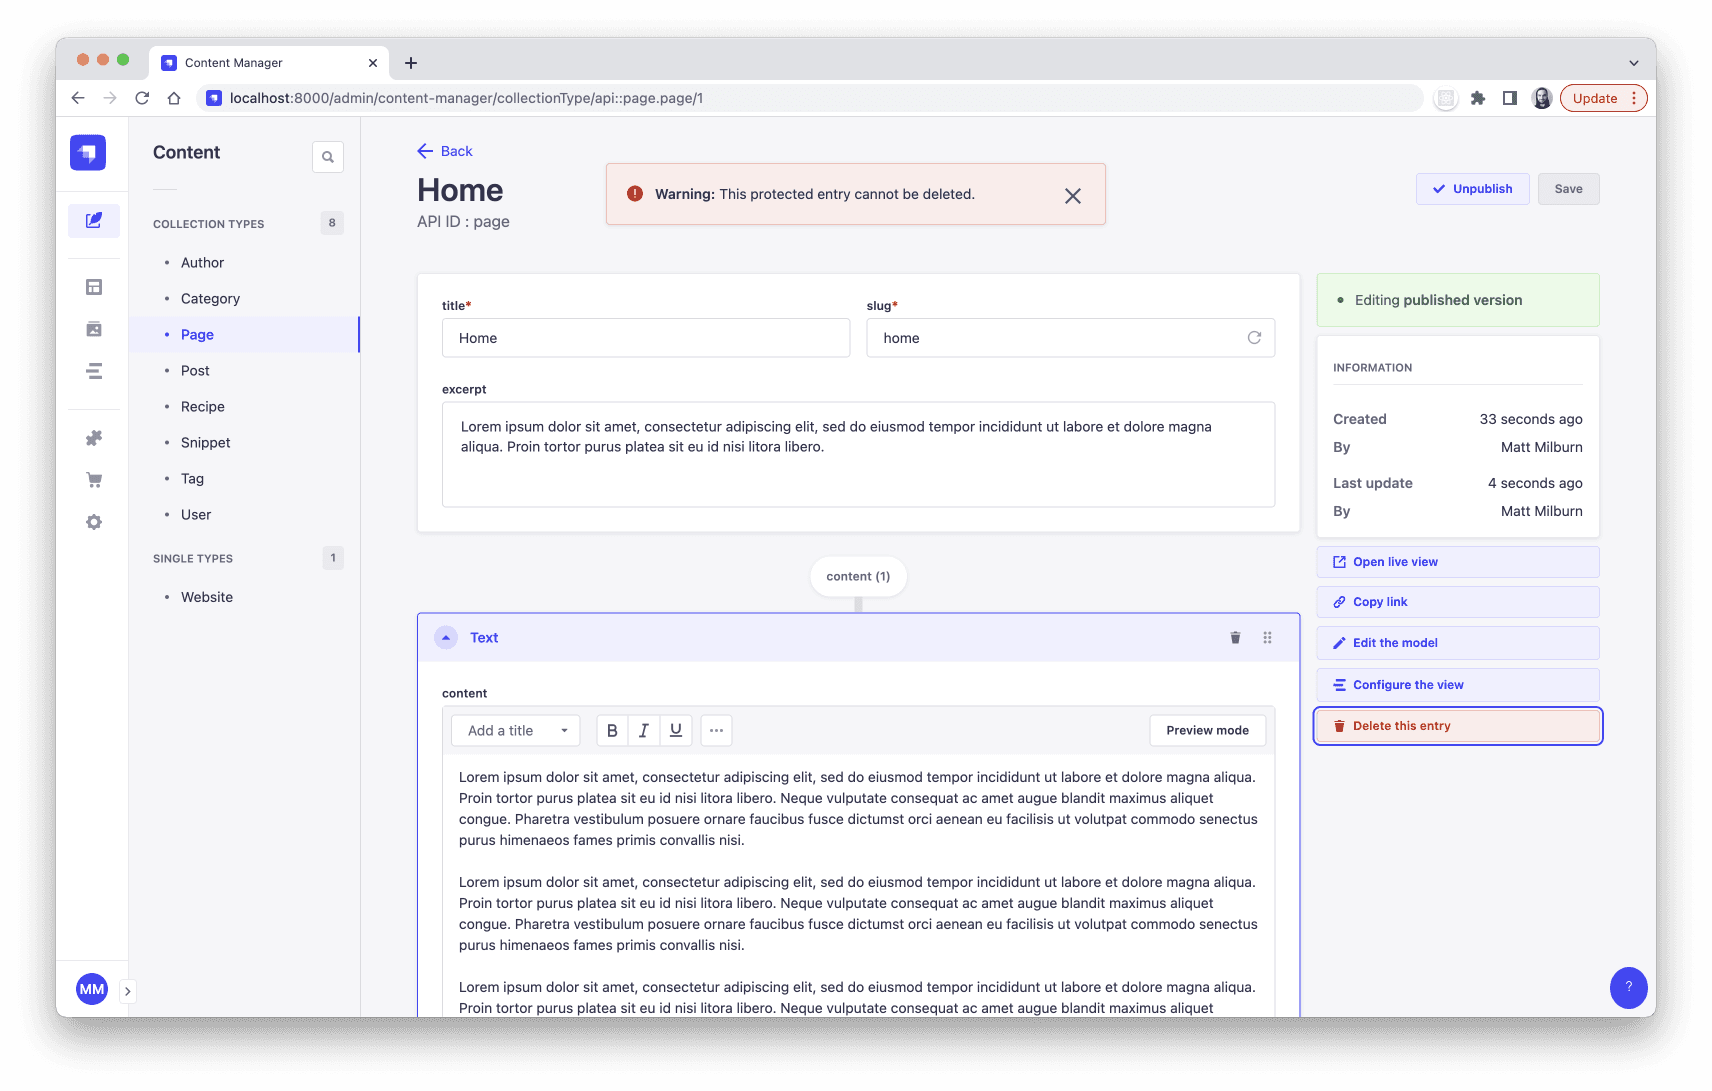This screenshot has width=1712, height=1091.
Task: Toggle bold formatting in content editor
Action: coord(612,731)
